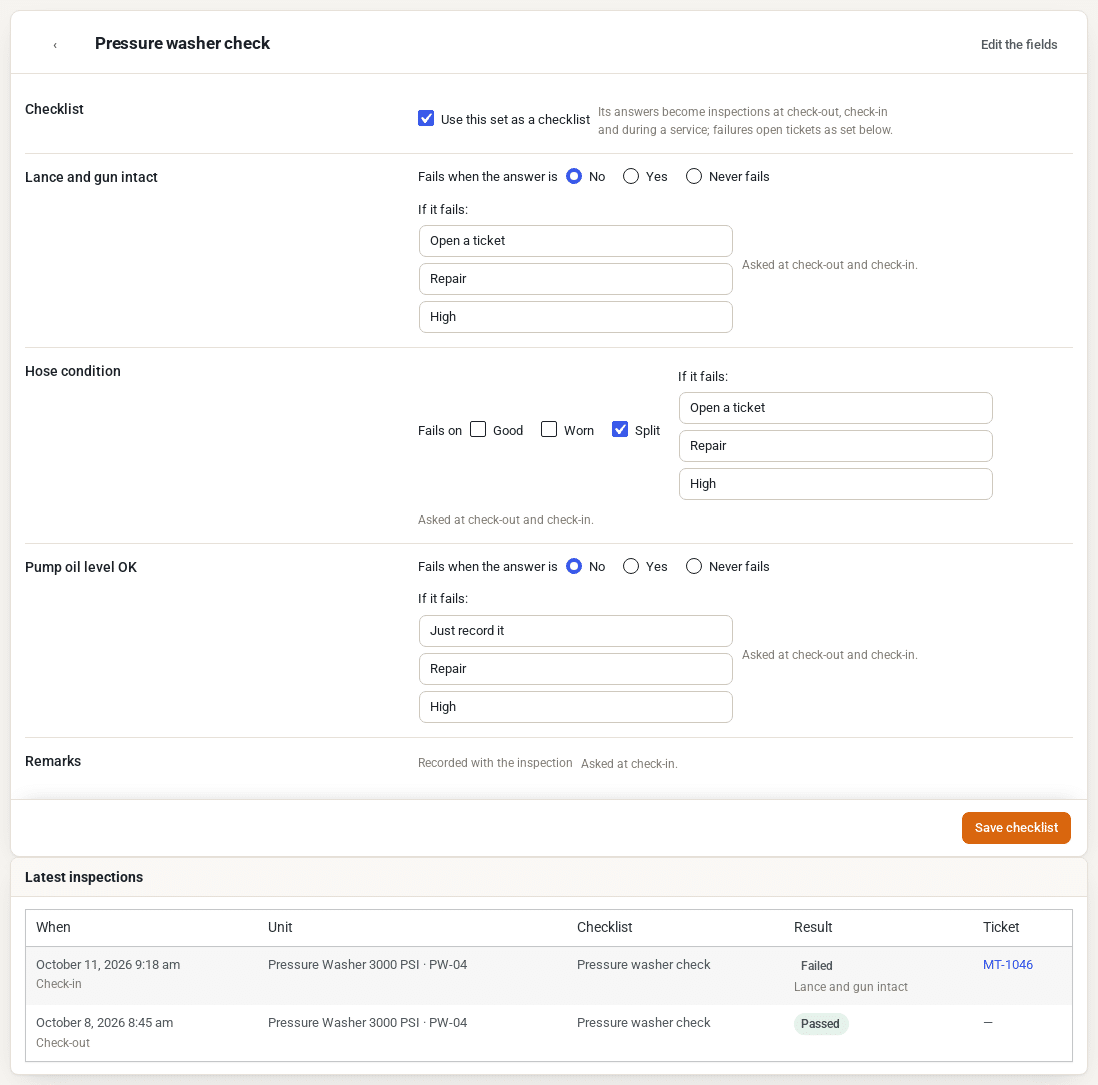Open Pump oil level OK Repair dropdown
Image resolution: width=1098 pixels, height=1085 pixels.
click(x=576, y=669)
